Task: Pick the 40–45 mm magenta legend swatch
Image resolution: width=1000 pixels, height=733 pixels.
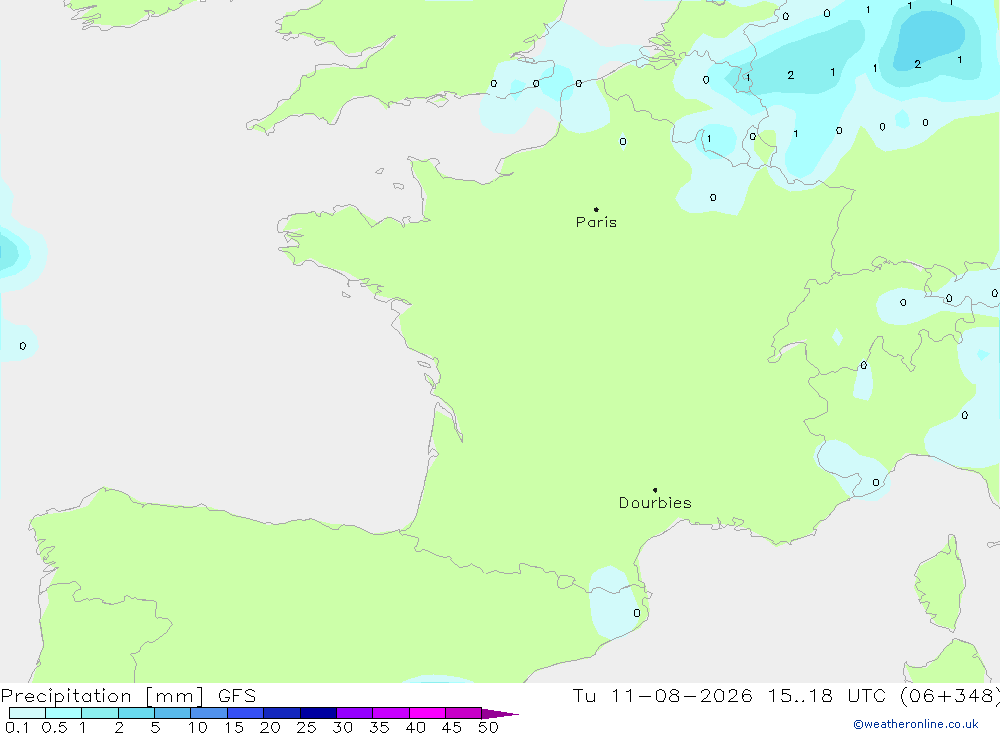Action: [x=427, y=713]
